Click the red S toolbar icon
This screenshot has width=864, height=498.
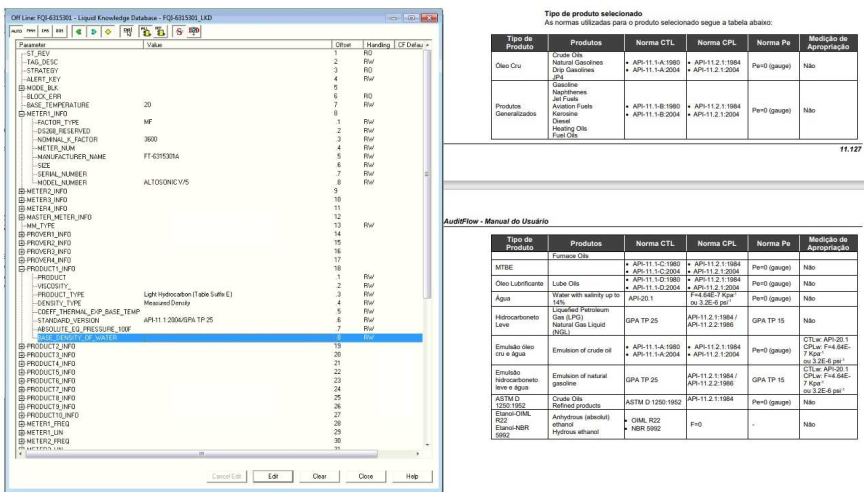[x=179, y=32]
